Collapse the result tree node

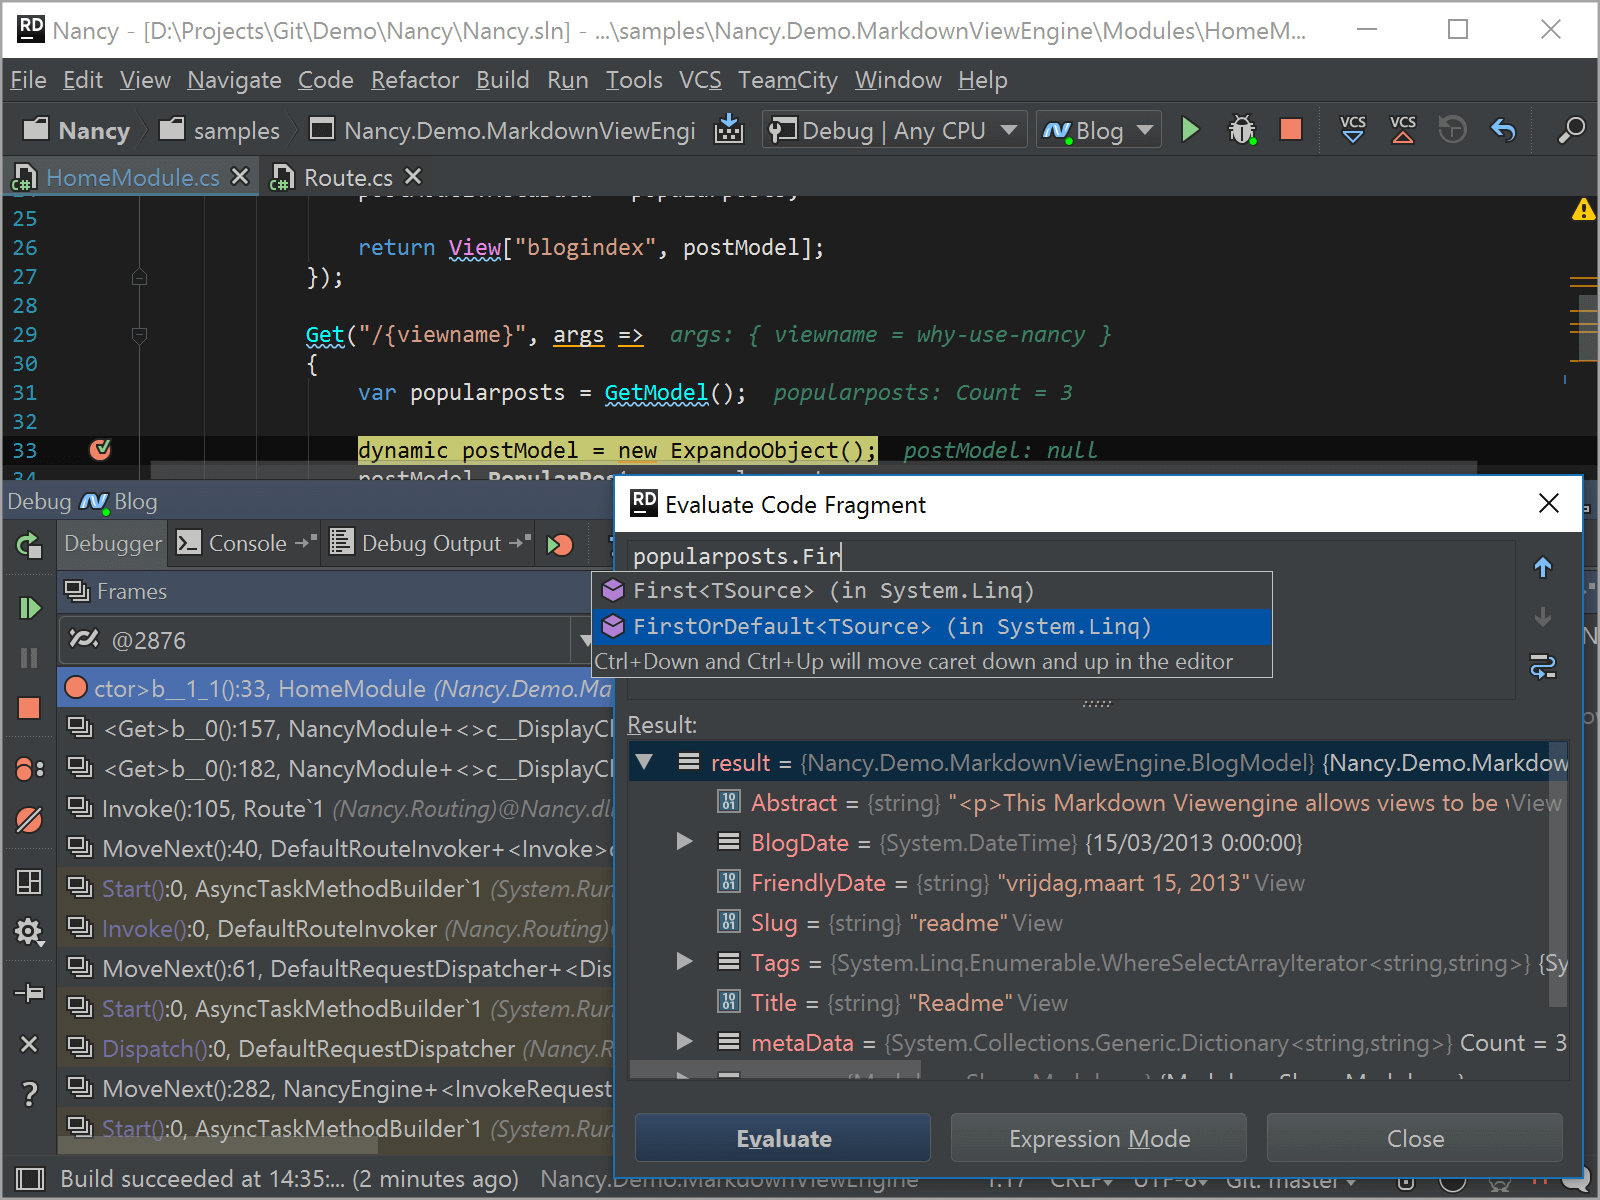tap(645, 763)
